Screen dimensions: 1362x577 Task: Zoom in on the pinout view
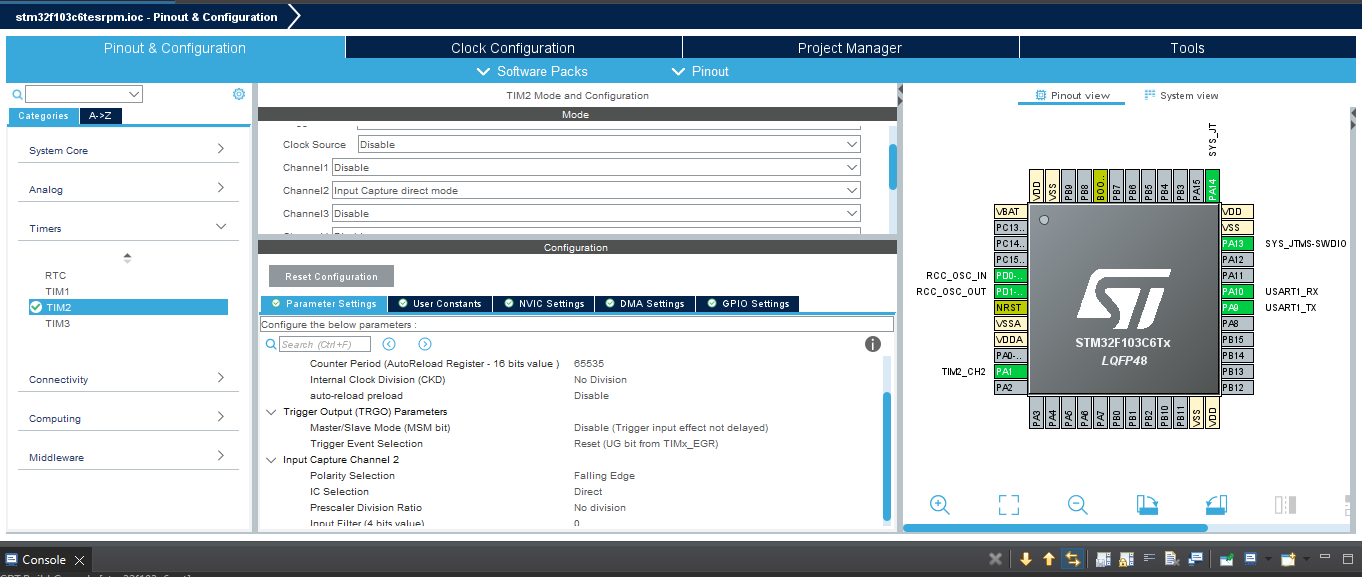pyautogui.click(x=939, y=505)
